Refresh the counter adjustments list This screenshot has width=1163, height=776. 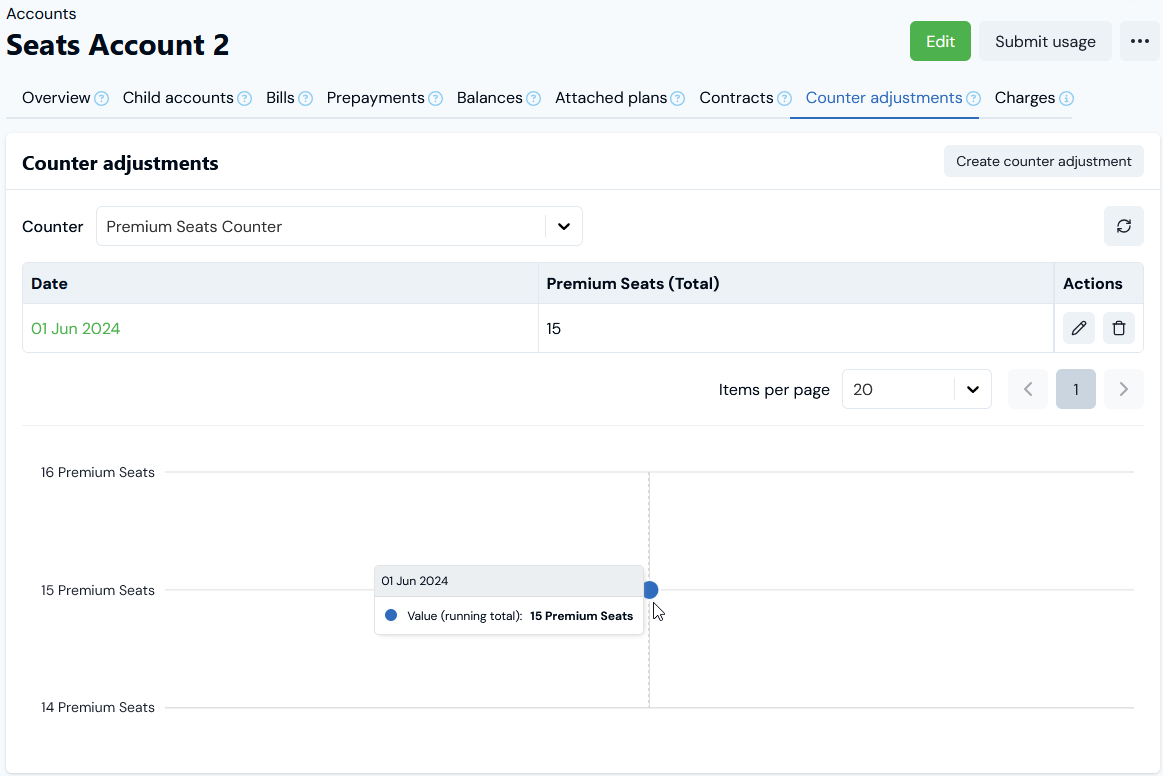point(1123,226)
